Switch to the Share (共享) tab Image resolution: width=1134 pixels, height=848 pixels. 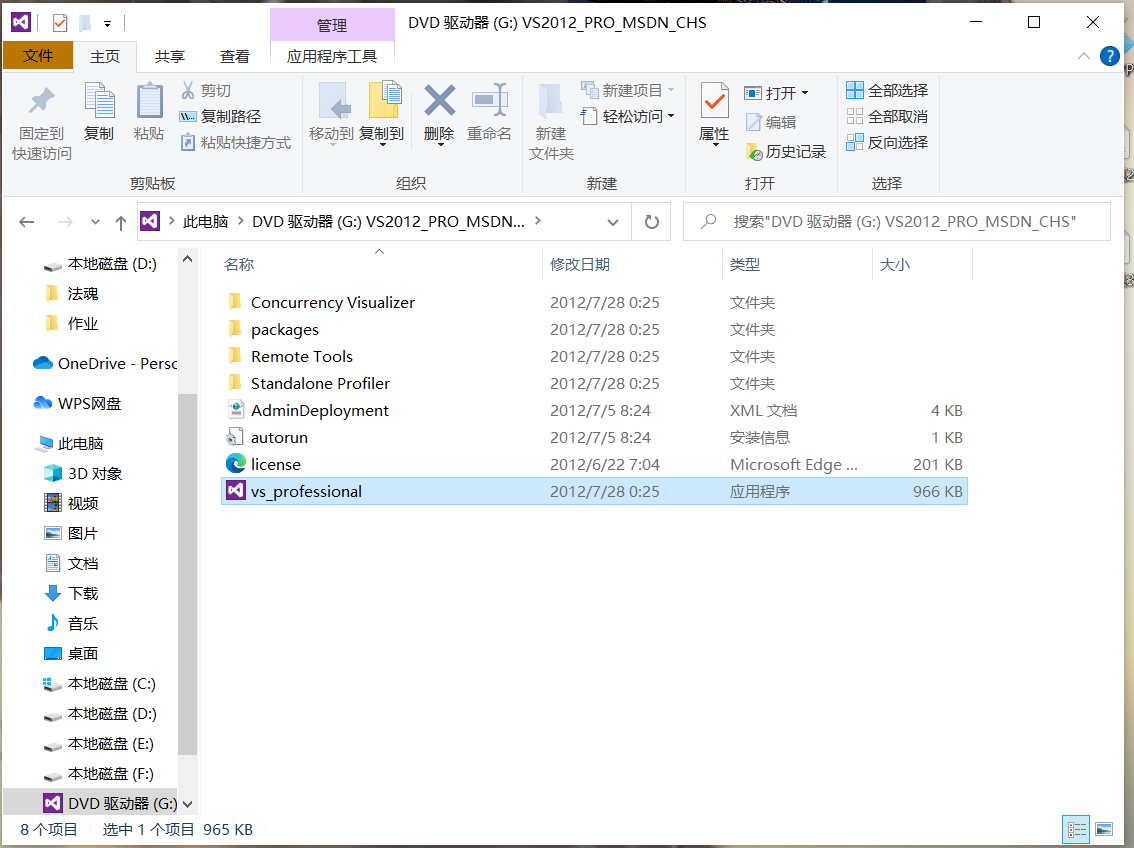(170, 56)
